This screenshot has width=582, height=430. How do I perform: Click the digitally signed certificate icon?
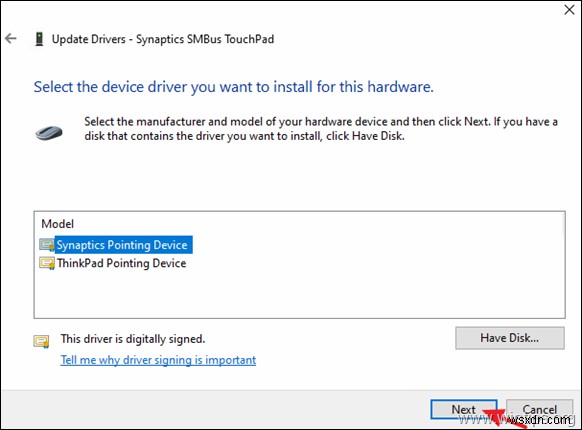tap(41, 341)
